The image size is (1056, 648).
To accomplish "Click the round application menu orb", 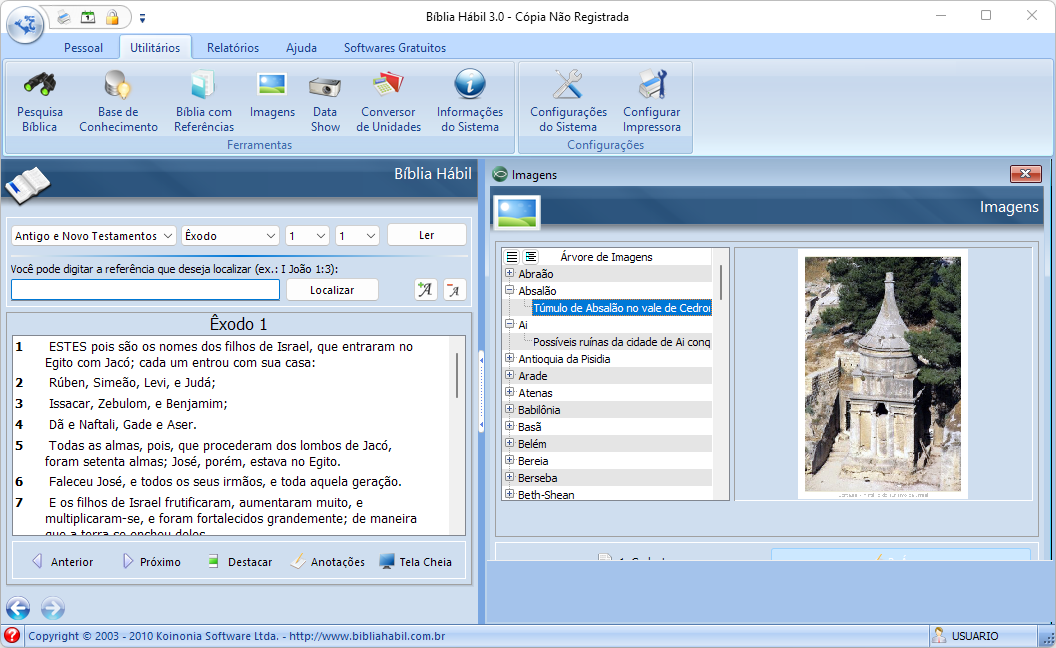I will [x=25, y=25].
